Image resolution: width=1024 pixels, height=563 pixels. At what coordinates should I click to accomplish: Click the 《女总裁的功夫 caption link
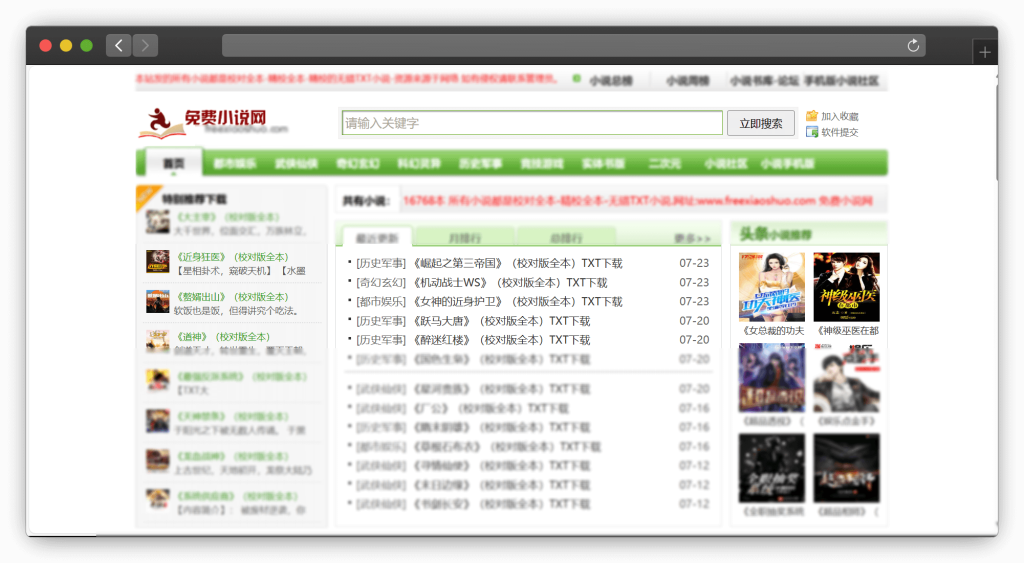[x=773, y=330]
